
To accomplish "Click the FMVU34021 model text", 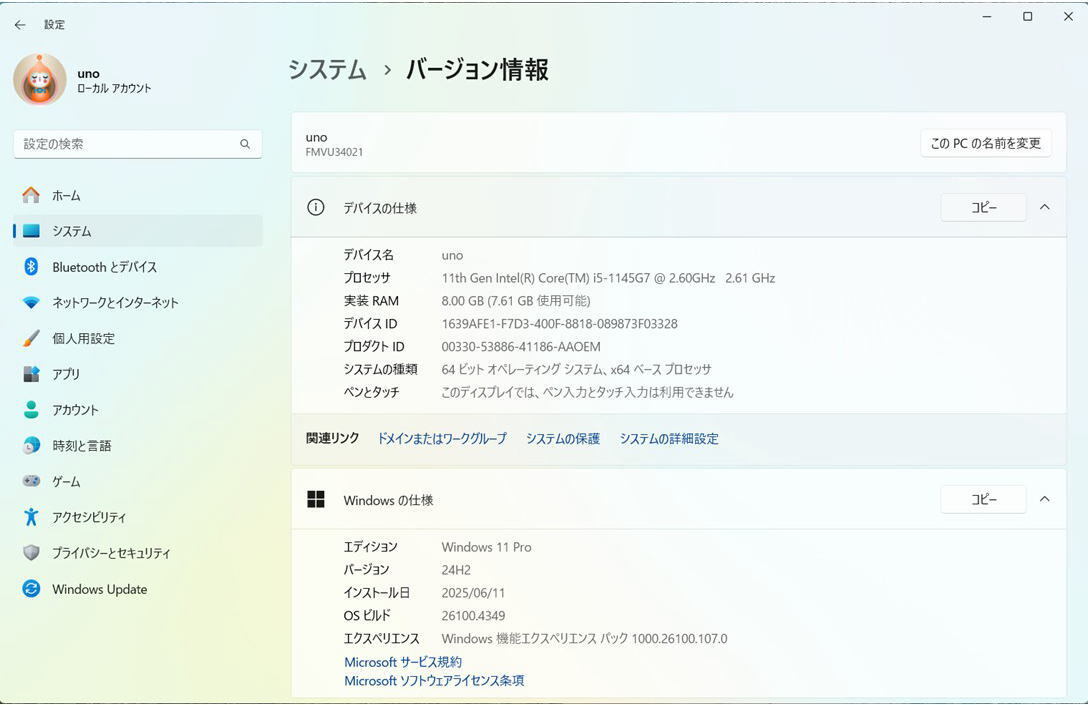I will tap(334, 153).
